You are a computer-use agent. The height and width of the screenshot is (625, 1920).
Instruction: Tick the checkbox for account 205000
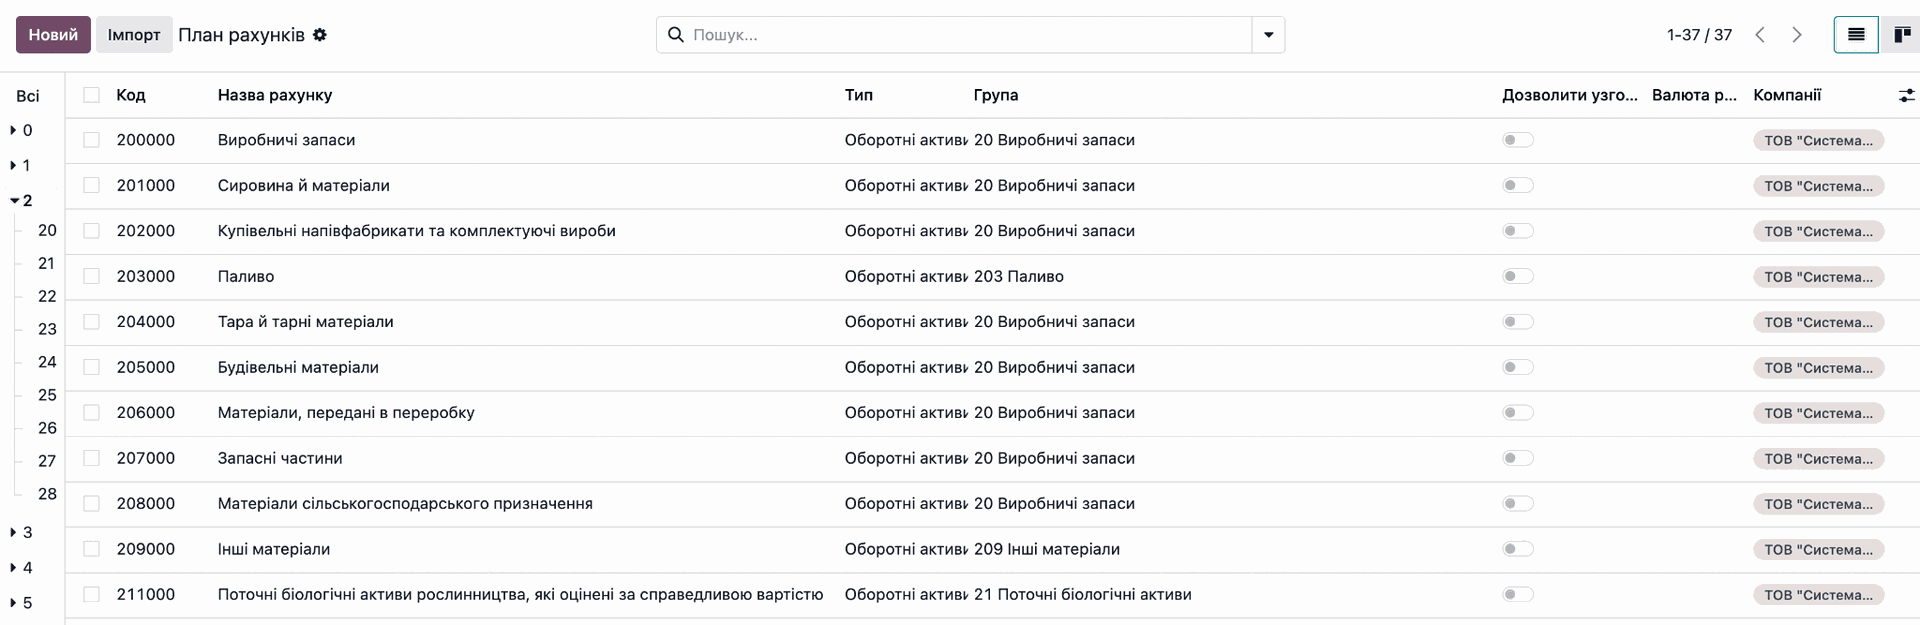pos(91,367)
